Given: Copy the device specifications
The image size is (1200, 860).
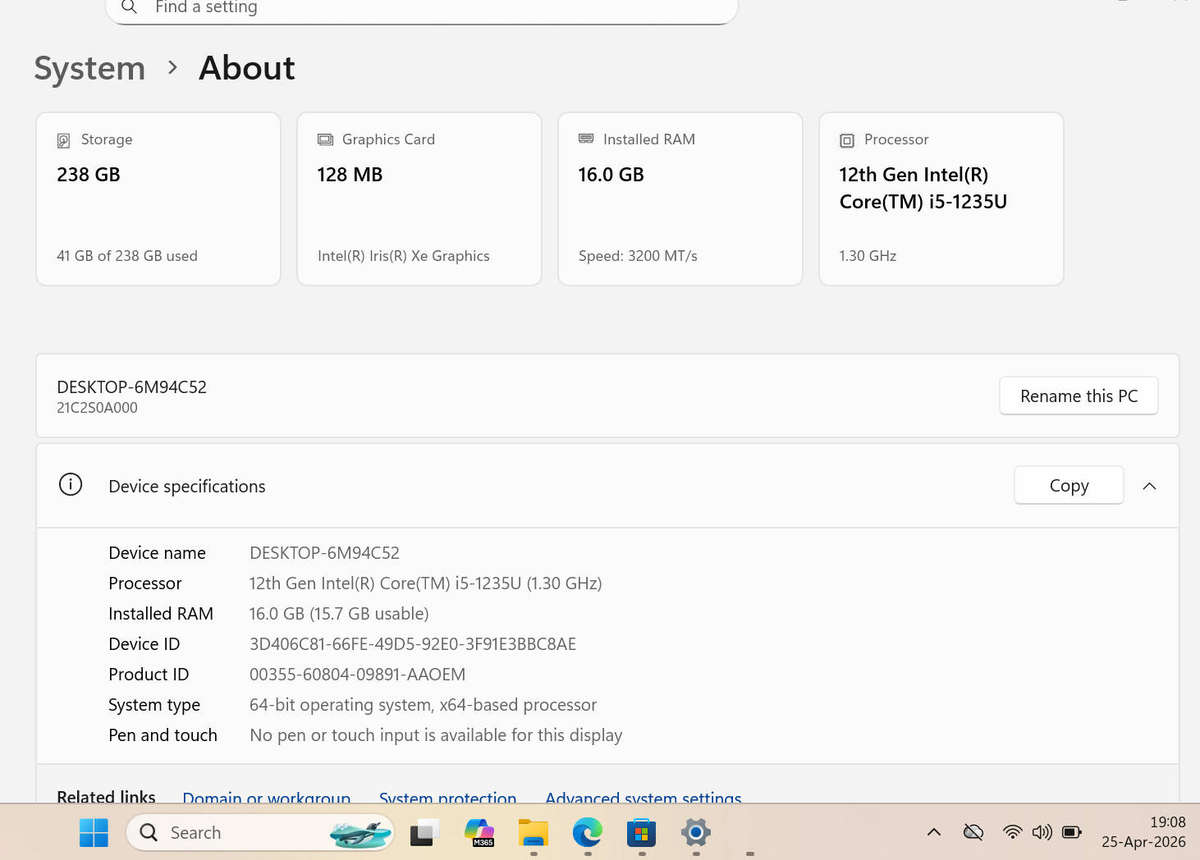Looking at the screenshot, I should click(x=1069, y=486).
